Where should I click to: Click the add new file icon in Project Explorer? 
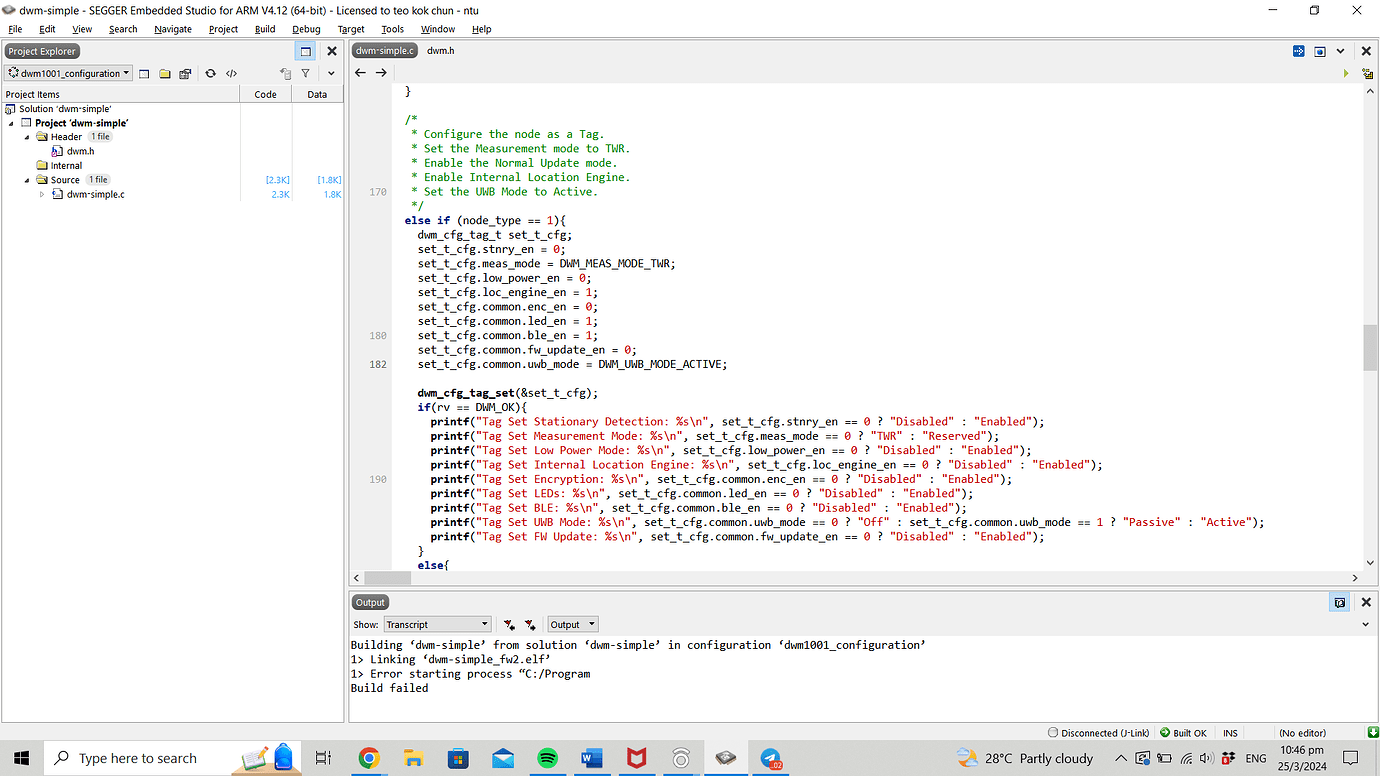(144, 73)
